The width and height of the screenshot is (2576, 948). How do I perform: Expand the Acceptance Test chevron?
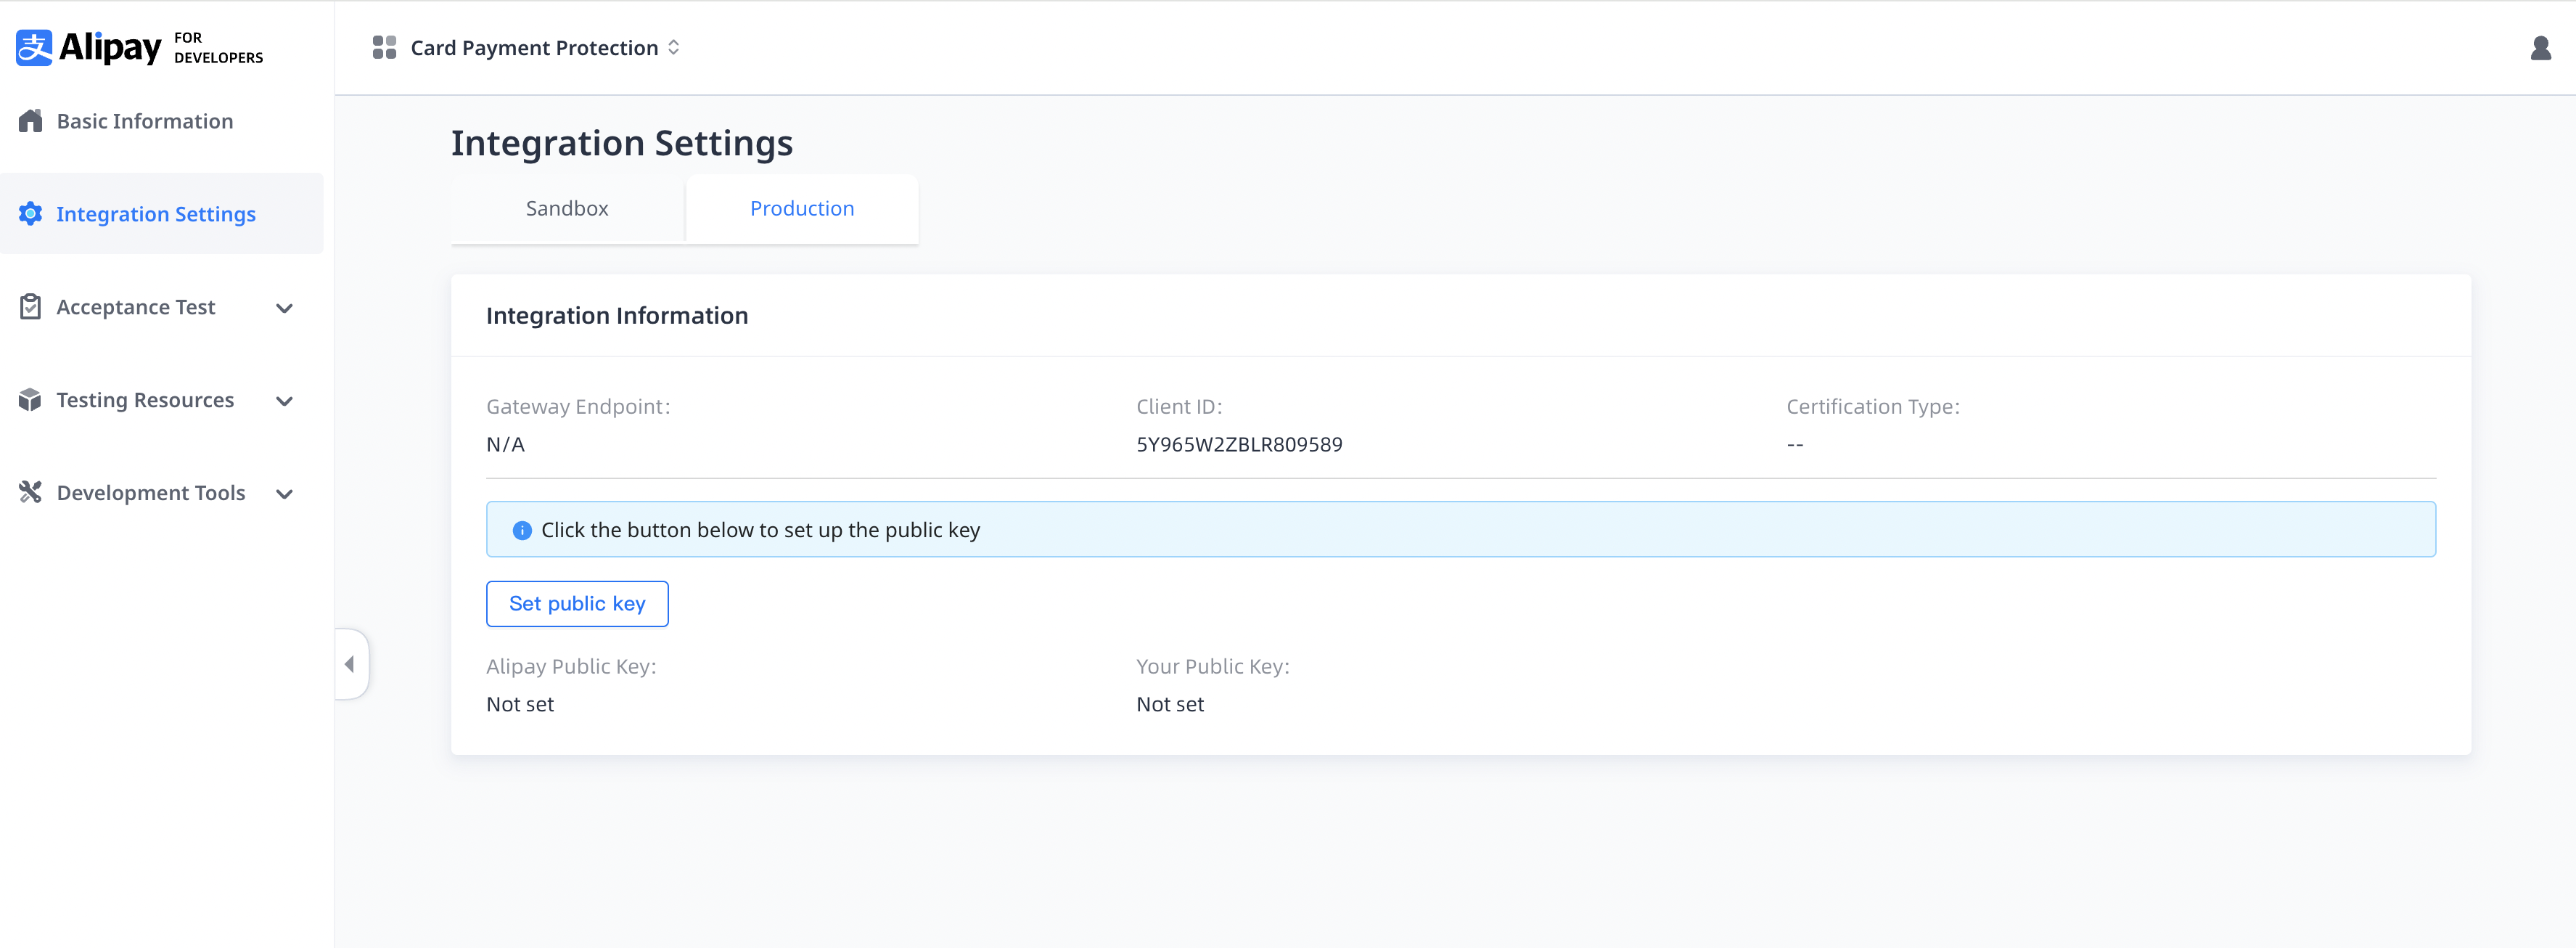point(284,308)
